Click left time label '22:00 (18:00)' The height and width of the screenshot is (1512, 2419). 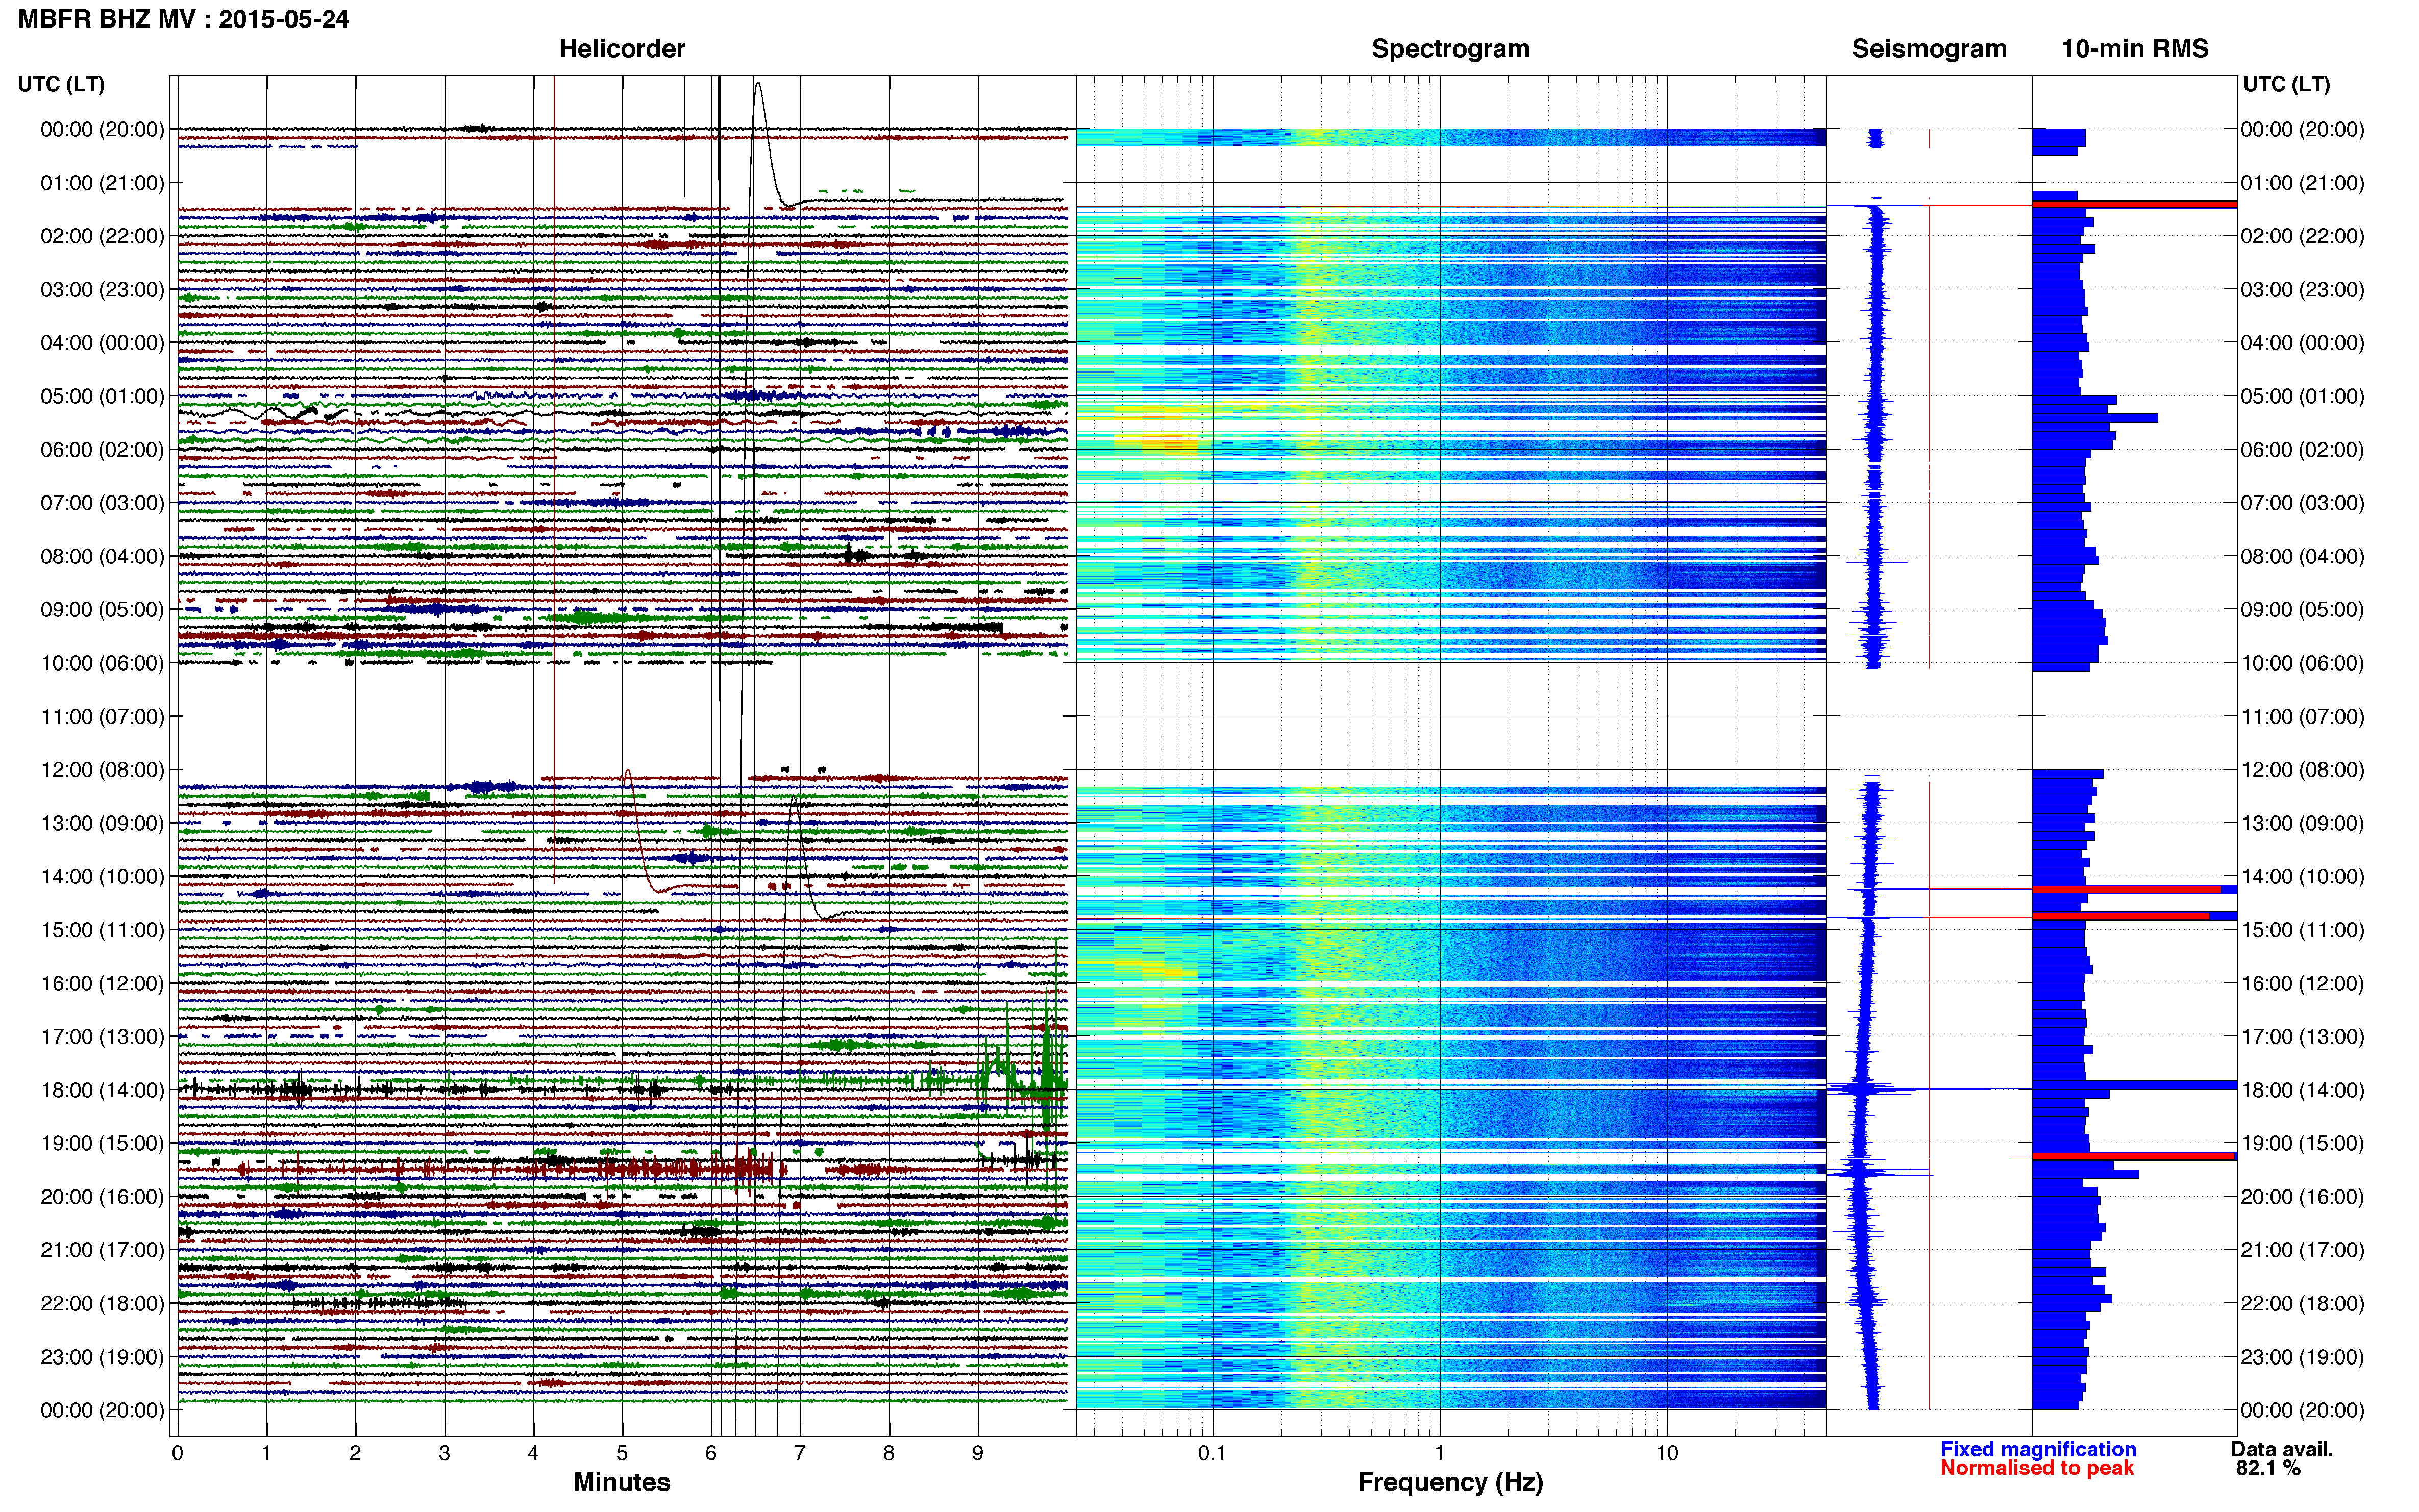coord(102,1303)
